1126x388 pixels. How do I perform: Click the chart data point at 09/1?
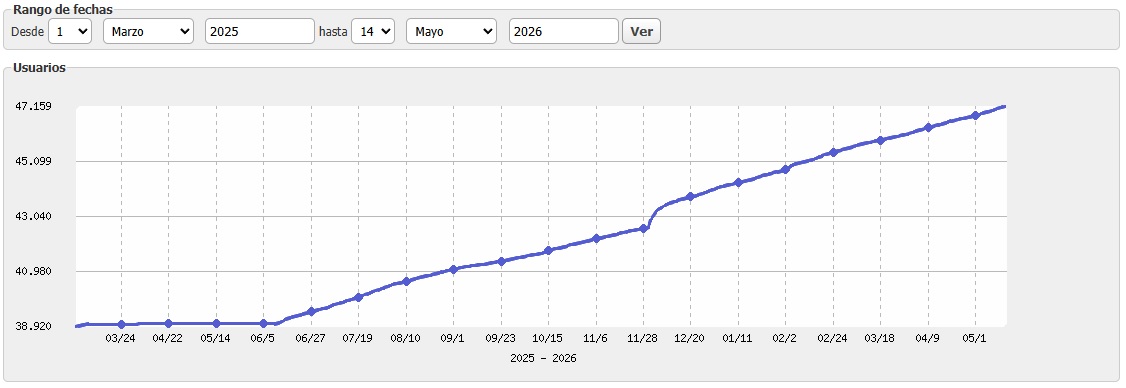point(453,269)
